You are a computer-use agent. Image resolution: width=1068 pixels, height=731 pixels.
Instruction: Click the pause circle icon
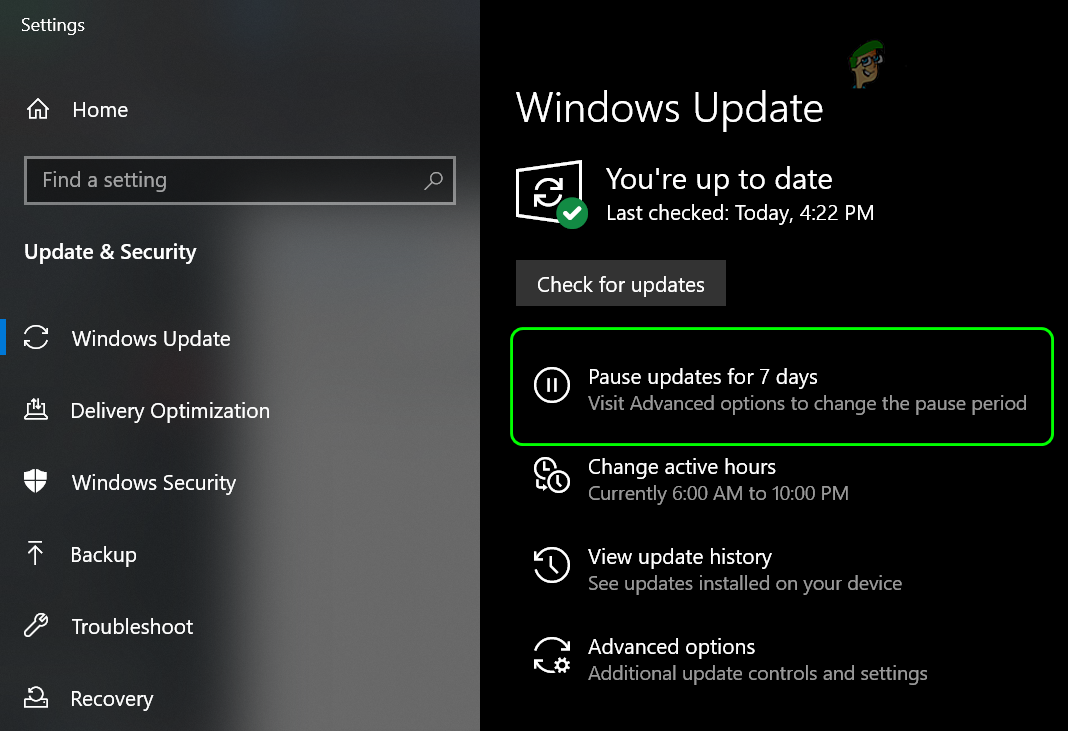pyautogui.click(x=552, y=385)
